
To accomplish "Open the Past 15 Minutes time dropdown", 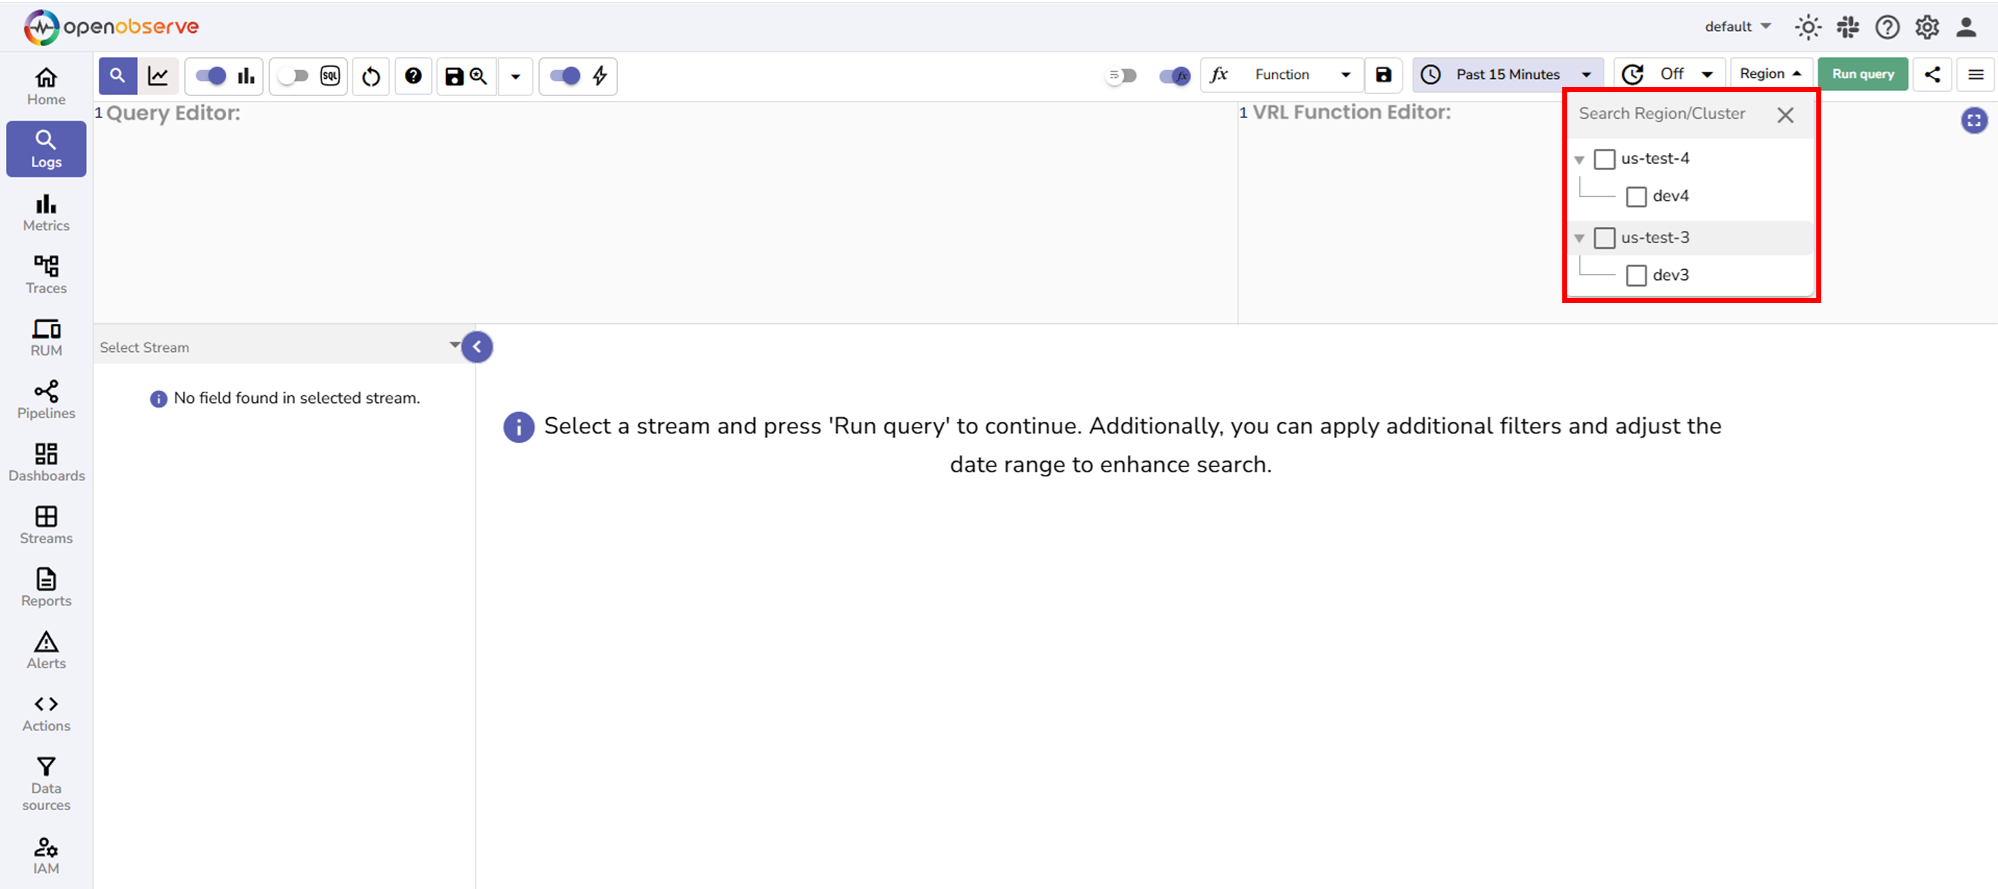I will (1508, 75).
